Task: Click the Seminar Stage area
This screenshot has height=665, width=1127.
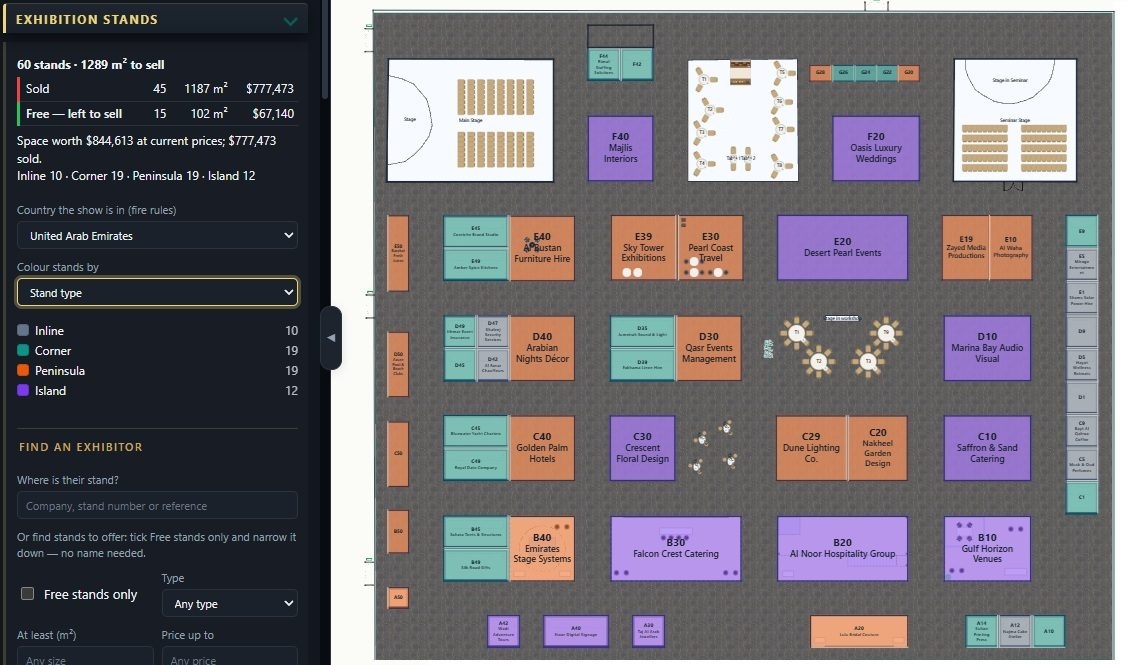Action: 1015,120
